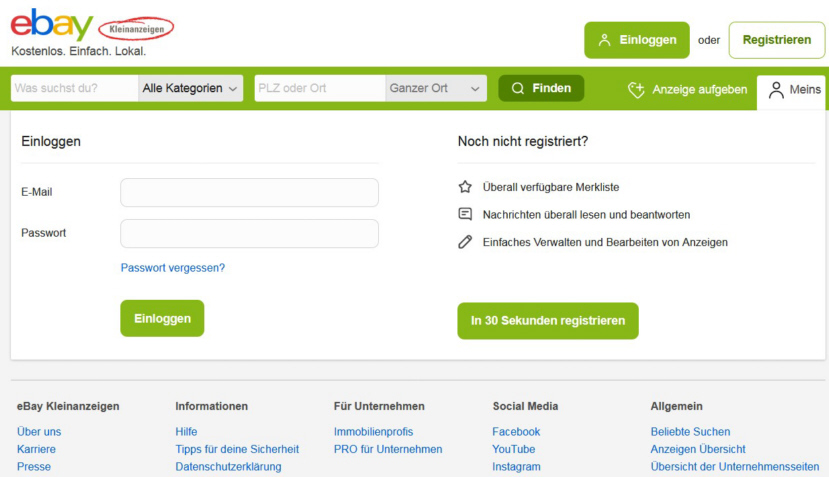Click the Informationen footer heading
The width and height of the screenshot is (829, 477).
tap(211, 406)
